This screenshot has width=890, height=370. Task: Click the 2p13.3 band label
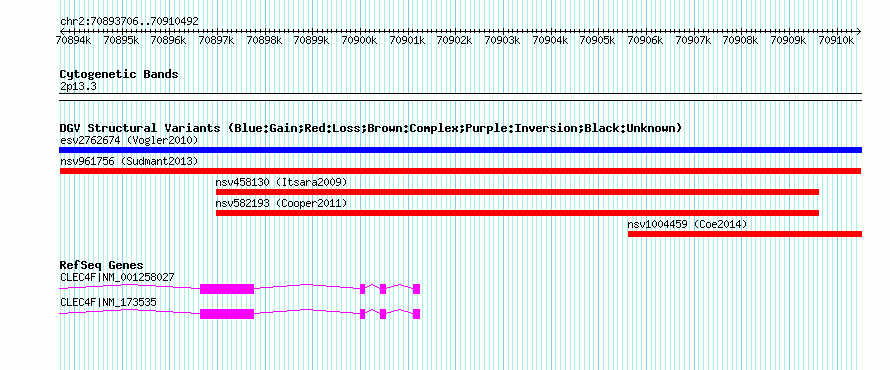pos(78,86)
